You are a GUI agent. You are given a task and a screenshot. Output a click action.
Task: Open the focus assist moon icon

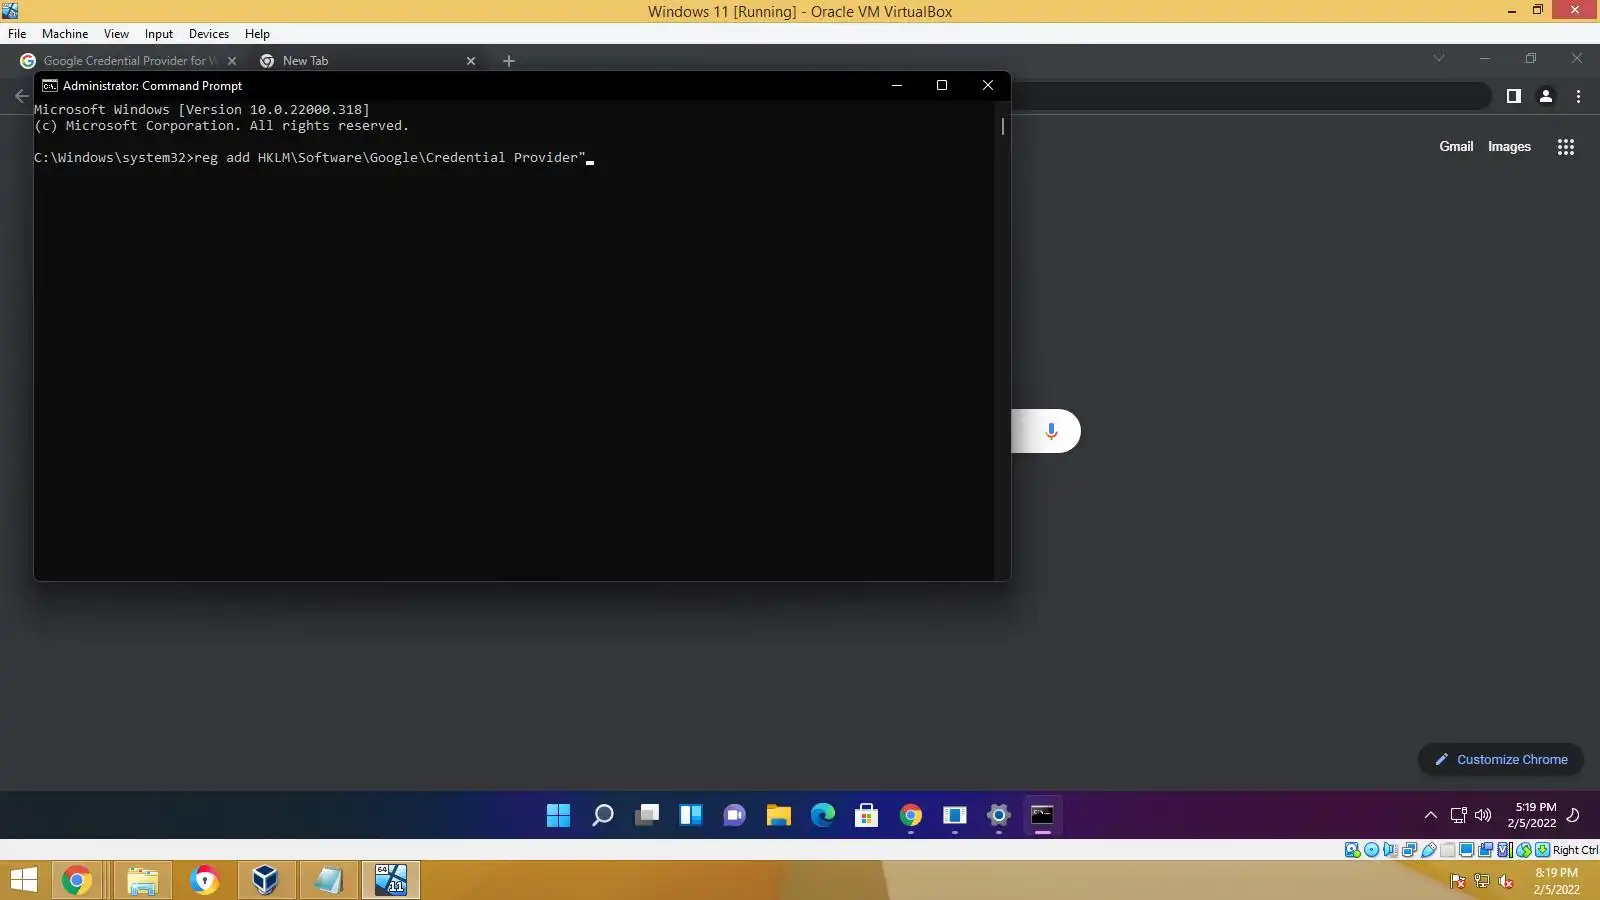tap(1573, 815)
